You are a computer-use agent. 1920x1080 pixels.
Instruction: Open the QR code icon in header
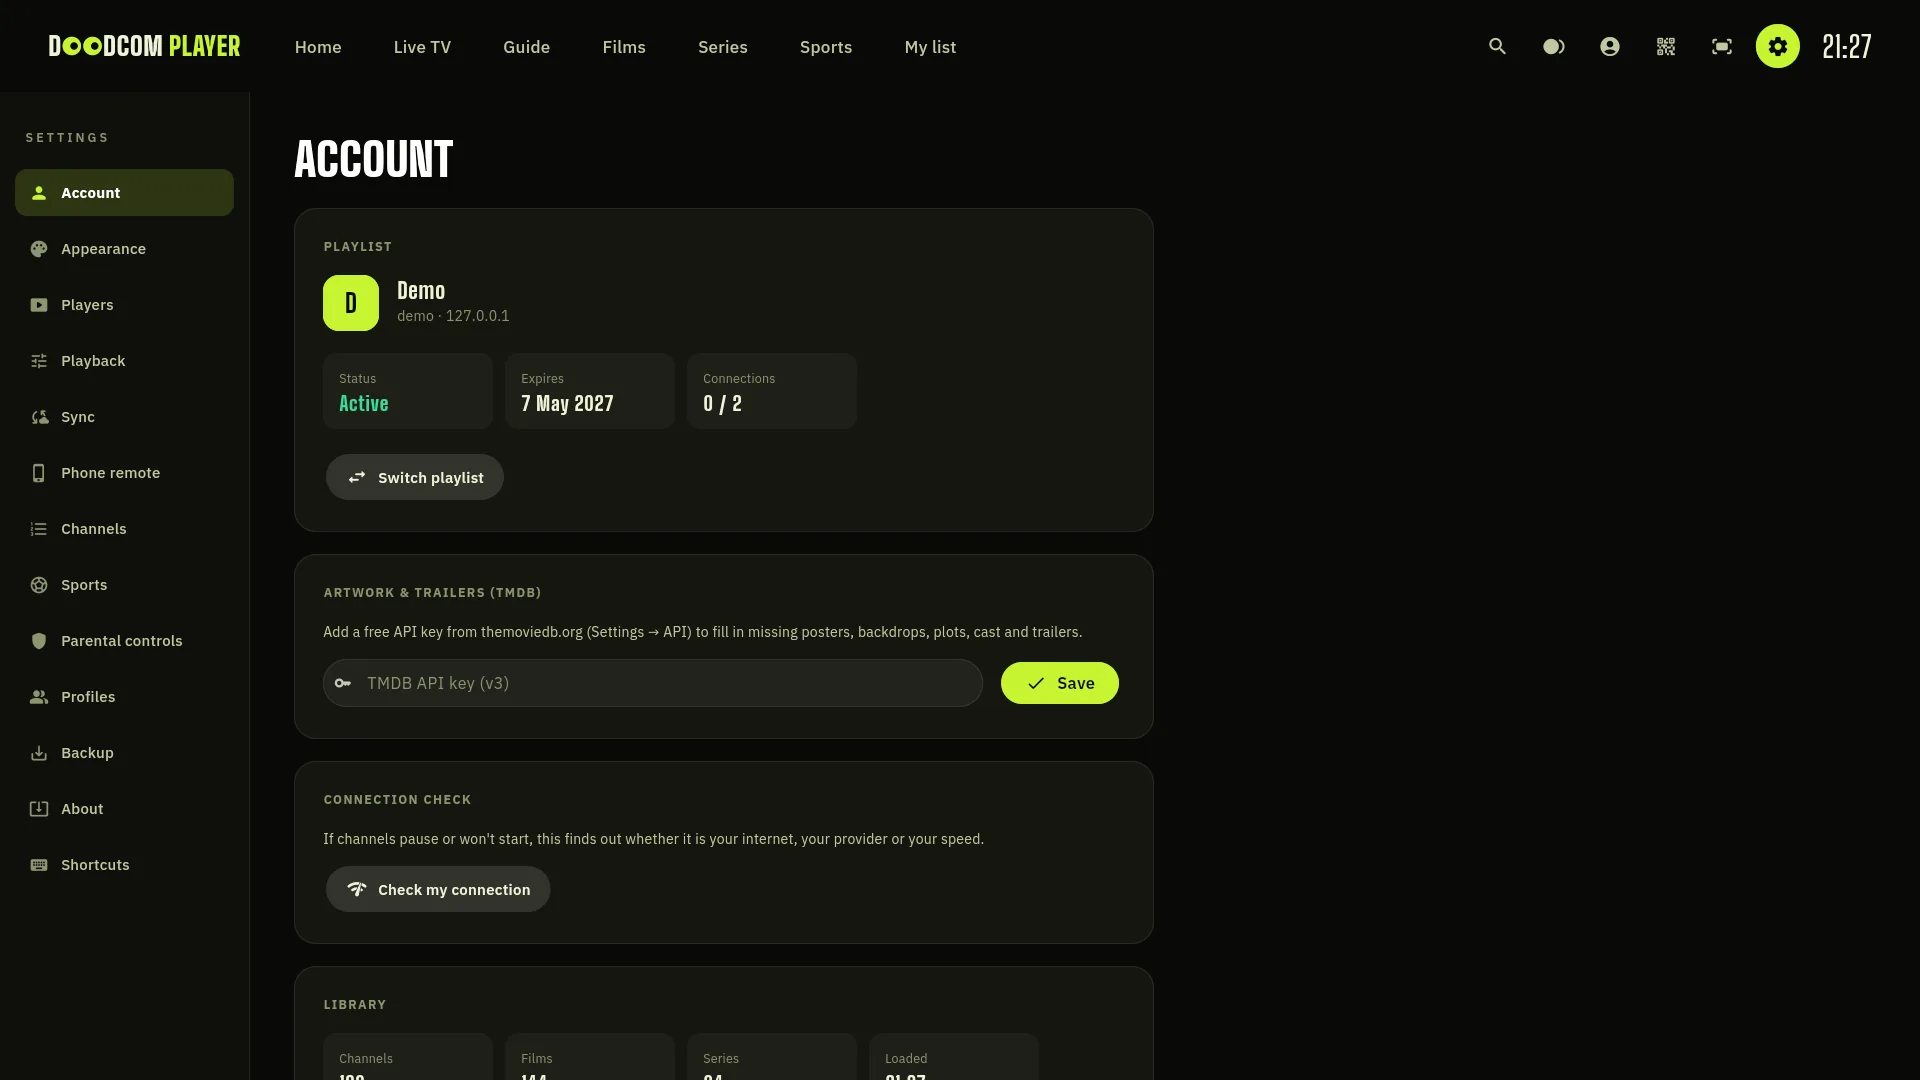pos(1665,46)
